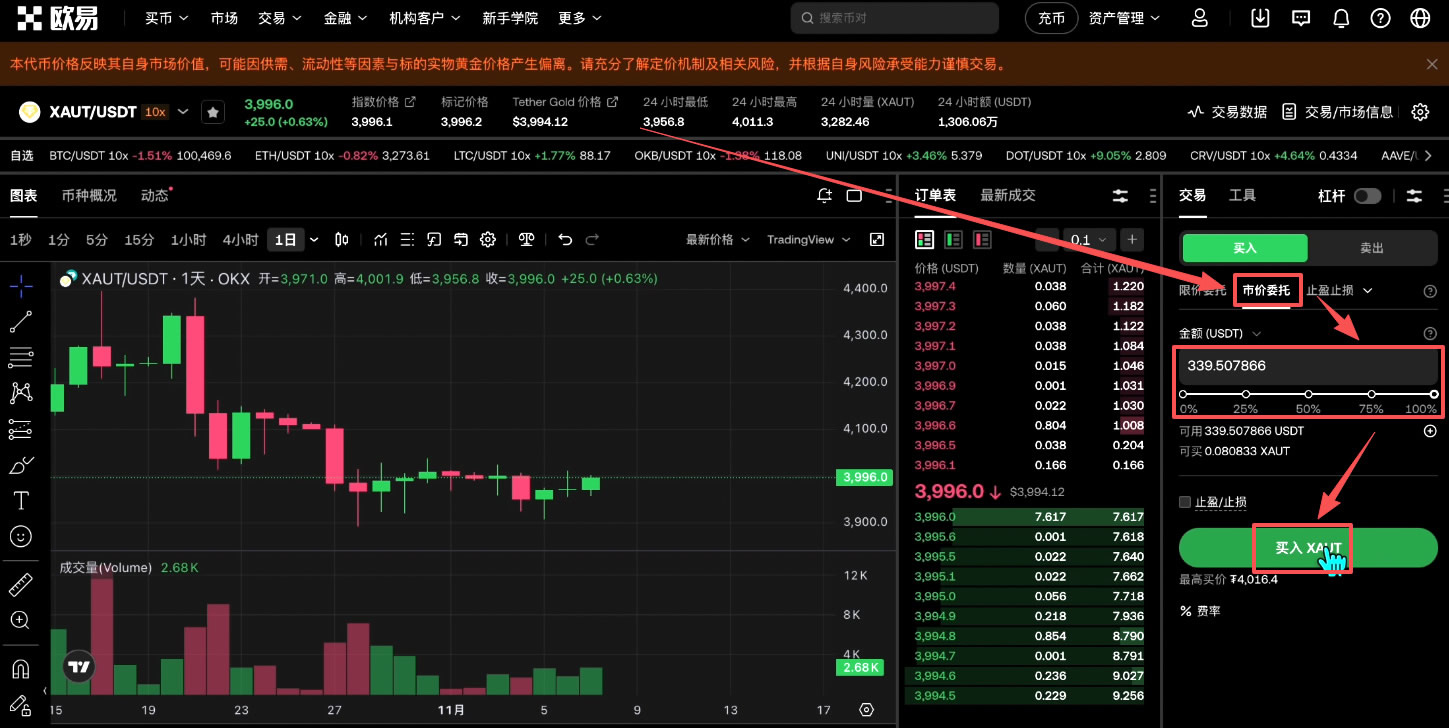Open the 0.1 price aggregation dropdown
The image size is (1449, 728).
click(1088, 240)
